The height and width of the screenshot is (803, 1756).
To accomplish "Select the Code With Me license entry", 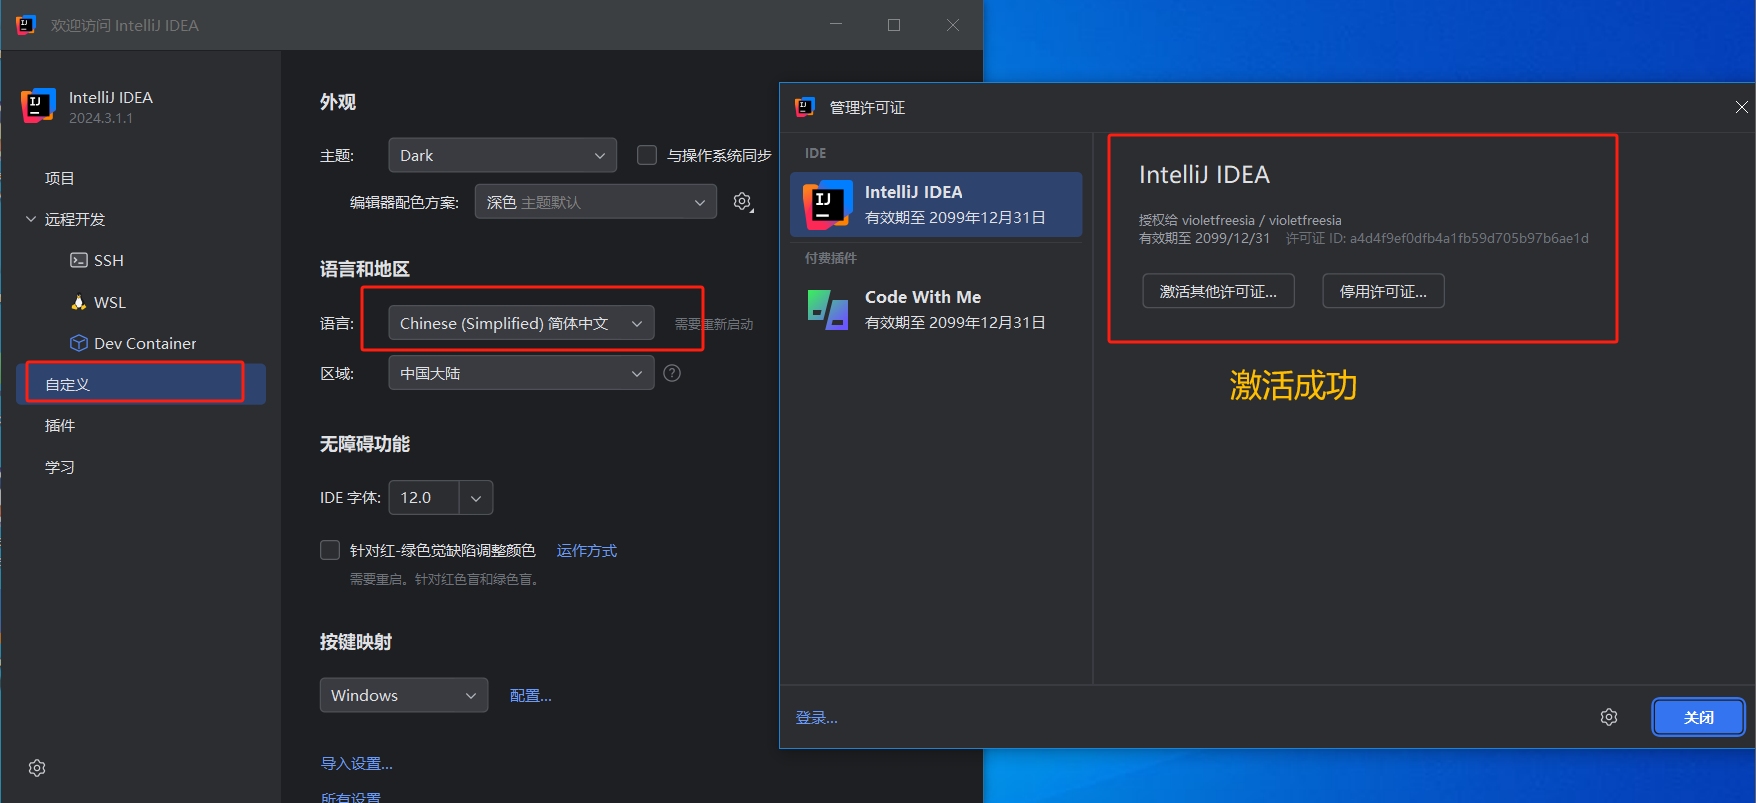I will 936,309.
